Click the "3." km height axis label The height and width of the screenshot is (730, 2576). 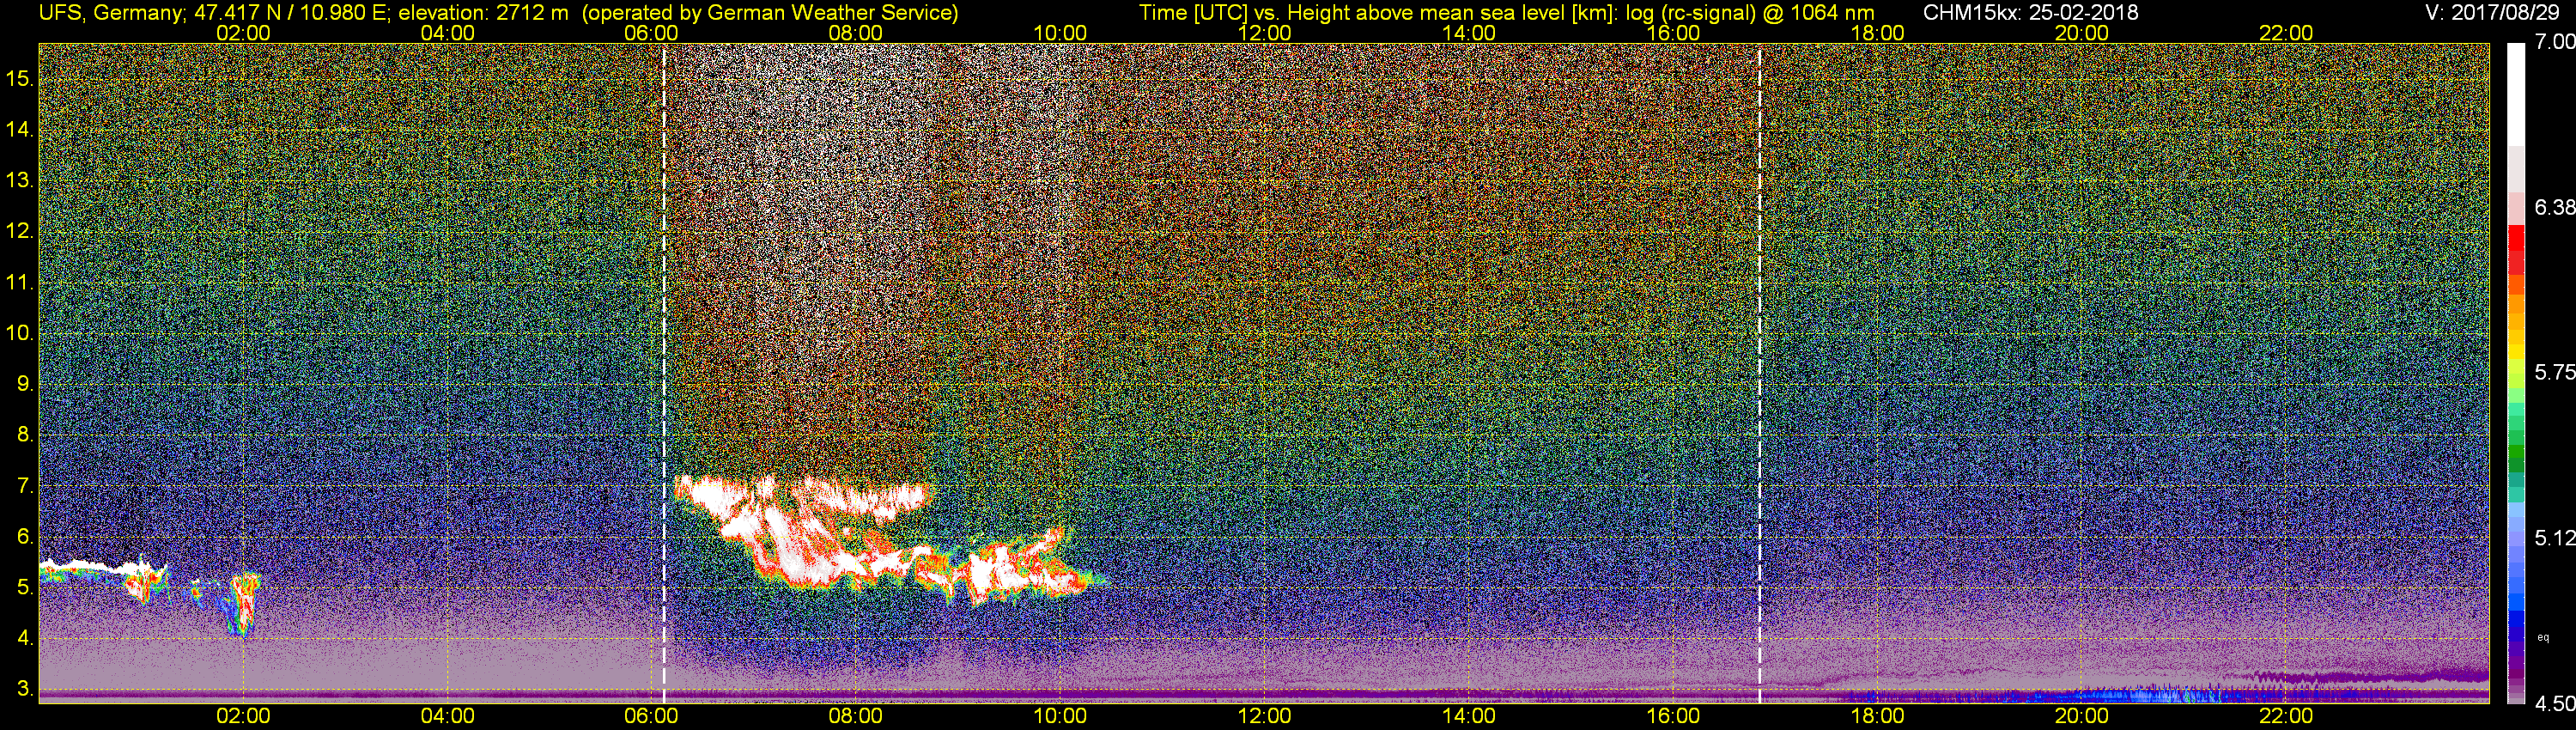(25, 689)
